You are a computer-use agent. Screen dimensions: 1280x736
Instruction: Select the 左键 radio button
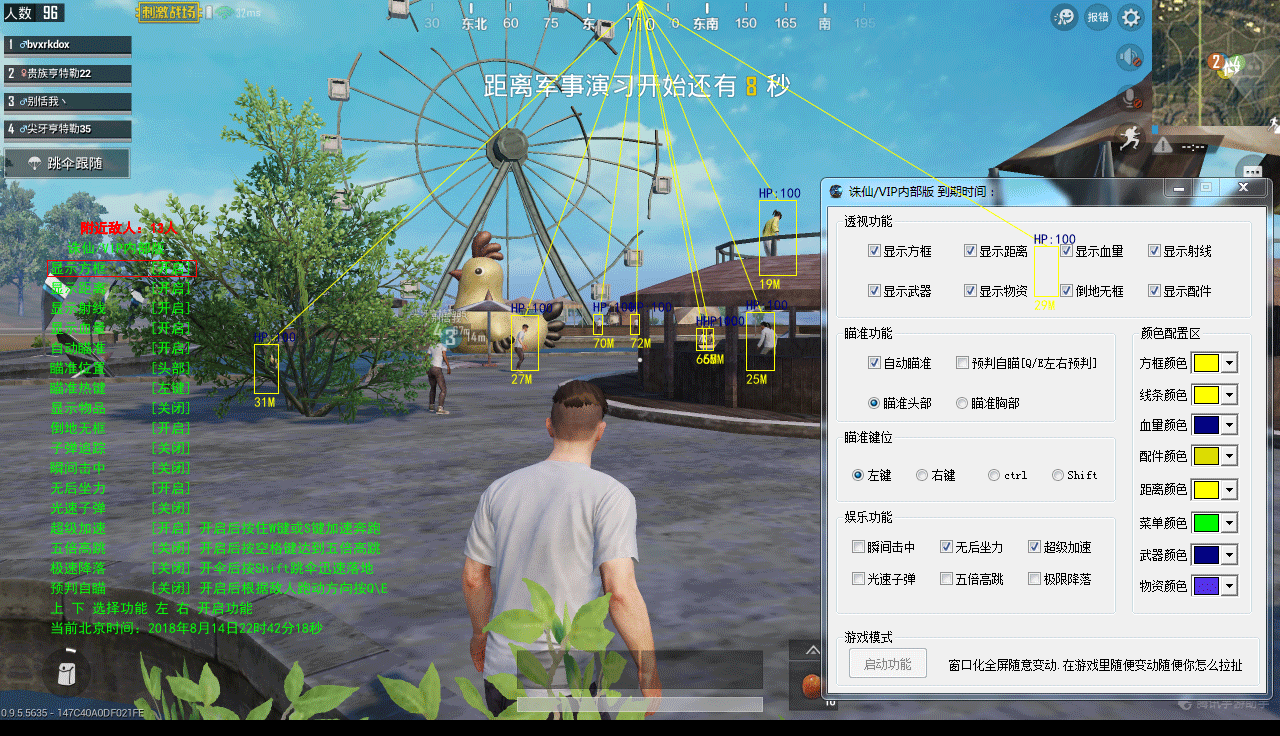[x=859, y=475]
